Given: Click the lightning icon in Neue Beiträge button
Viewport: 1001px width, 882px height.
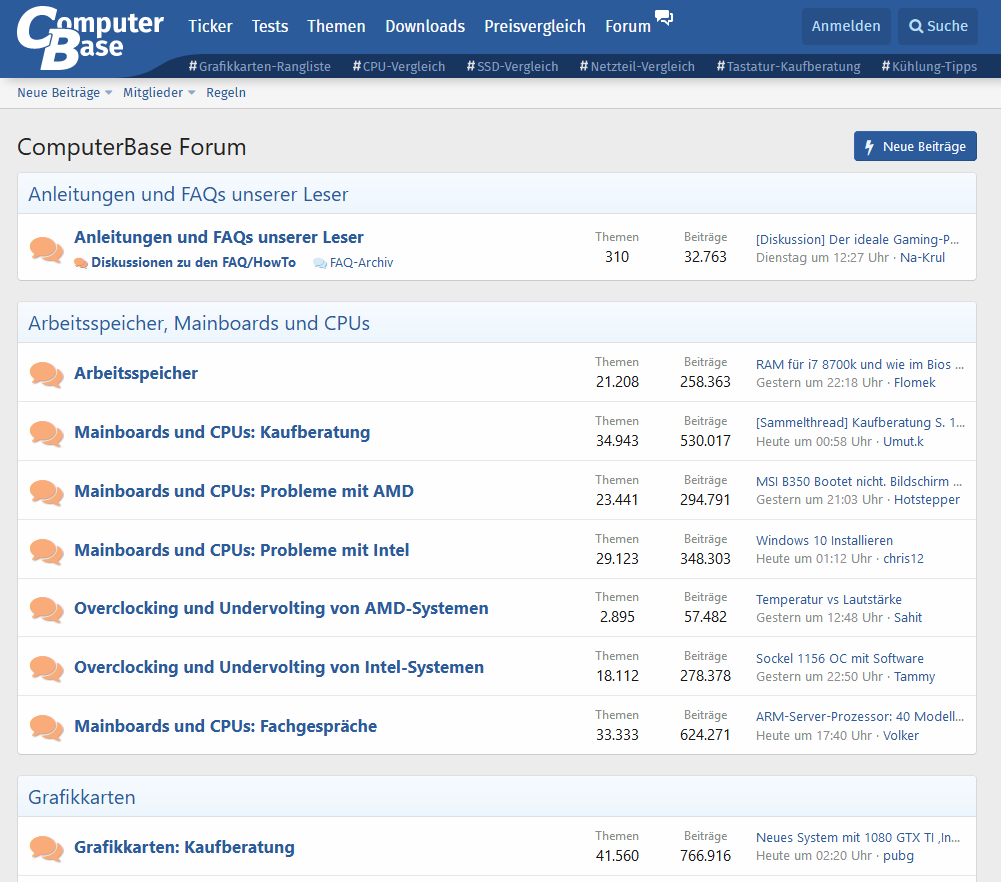Looking at the screenshot, I should [869, 147].
